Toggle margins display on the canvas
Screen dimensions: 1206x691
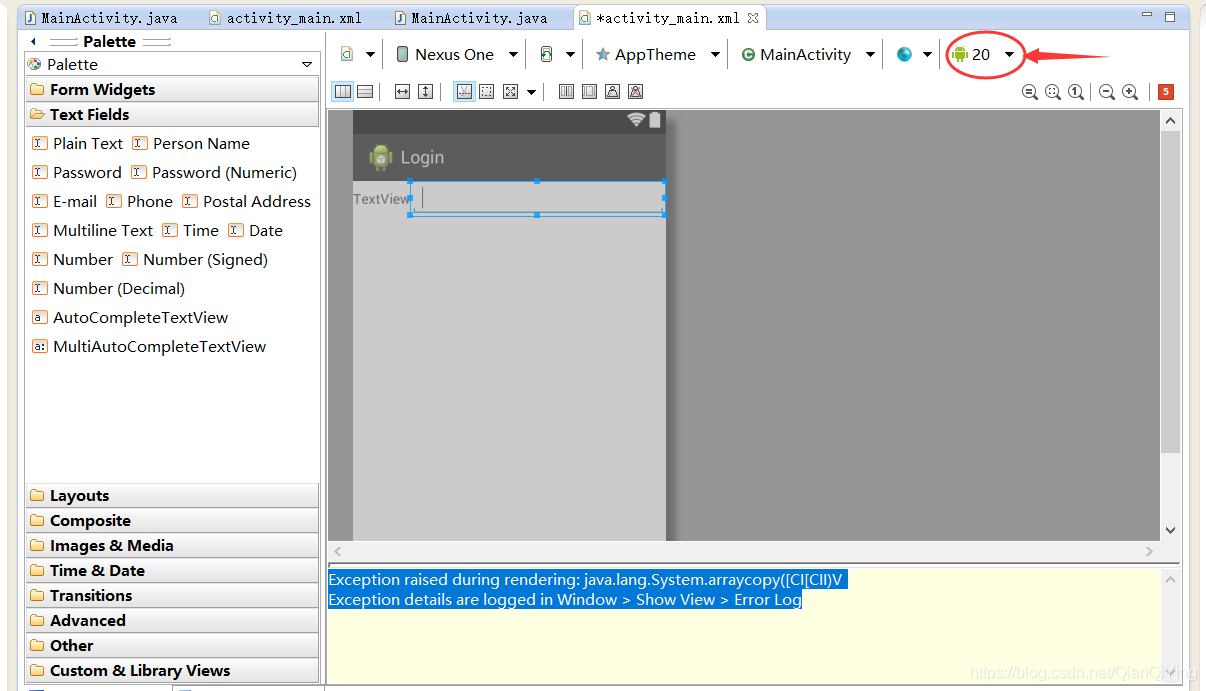pos(485,91)
